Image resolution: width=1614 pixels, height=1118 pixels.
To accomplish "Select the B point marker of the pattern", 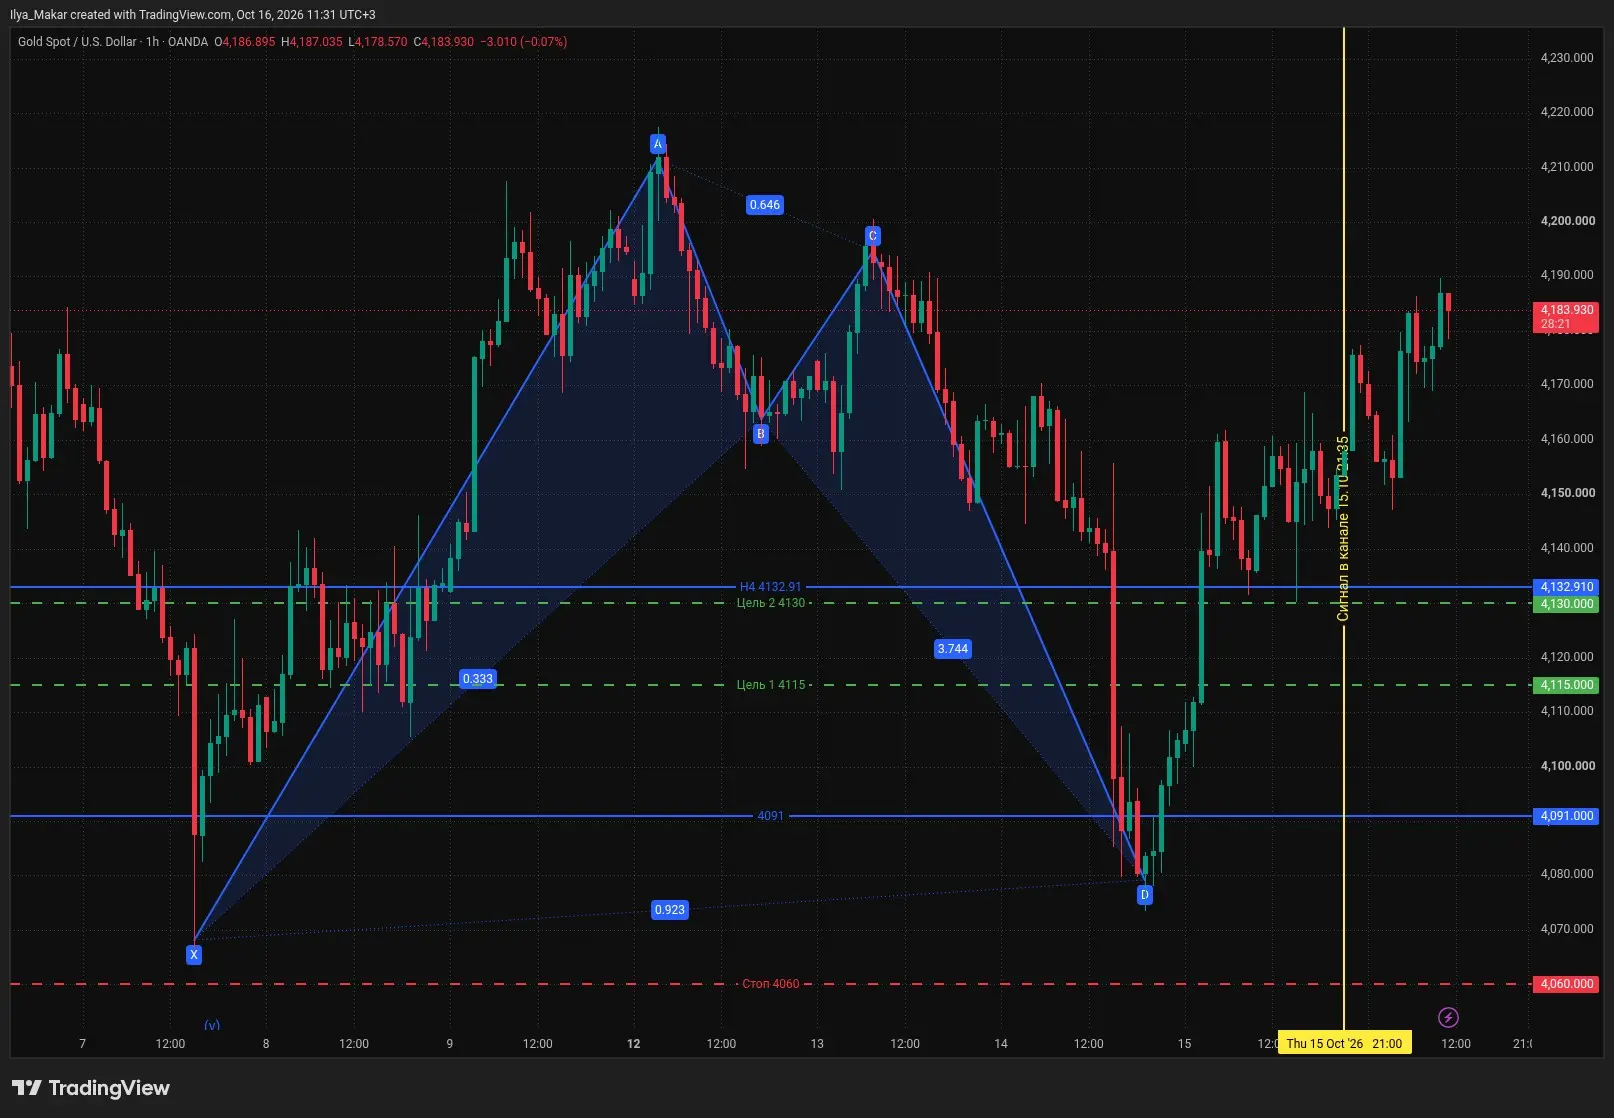I will tap(761, 434).
